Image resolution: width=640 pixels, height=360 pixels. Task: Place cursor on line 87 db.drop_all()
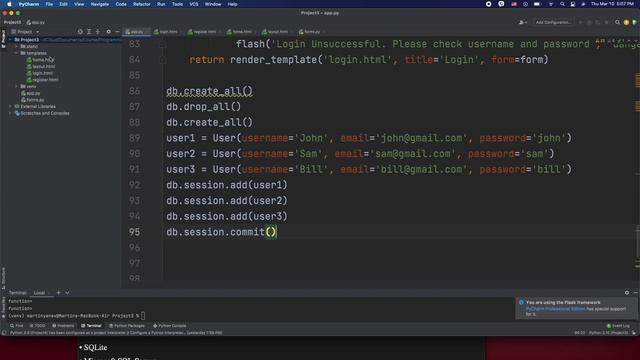[203, 107]
